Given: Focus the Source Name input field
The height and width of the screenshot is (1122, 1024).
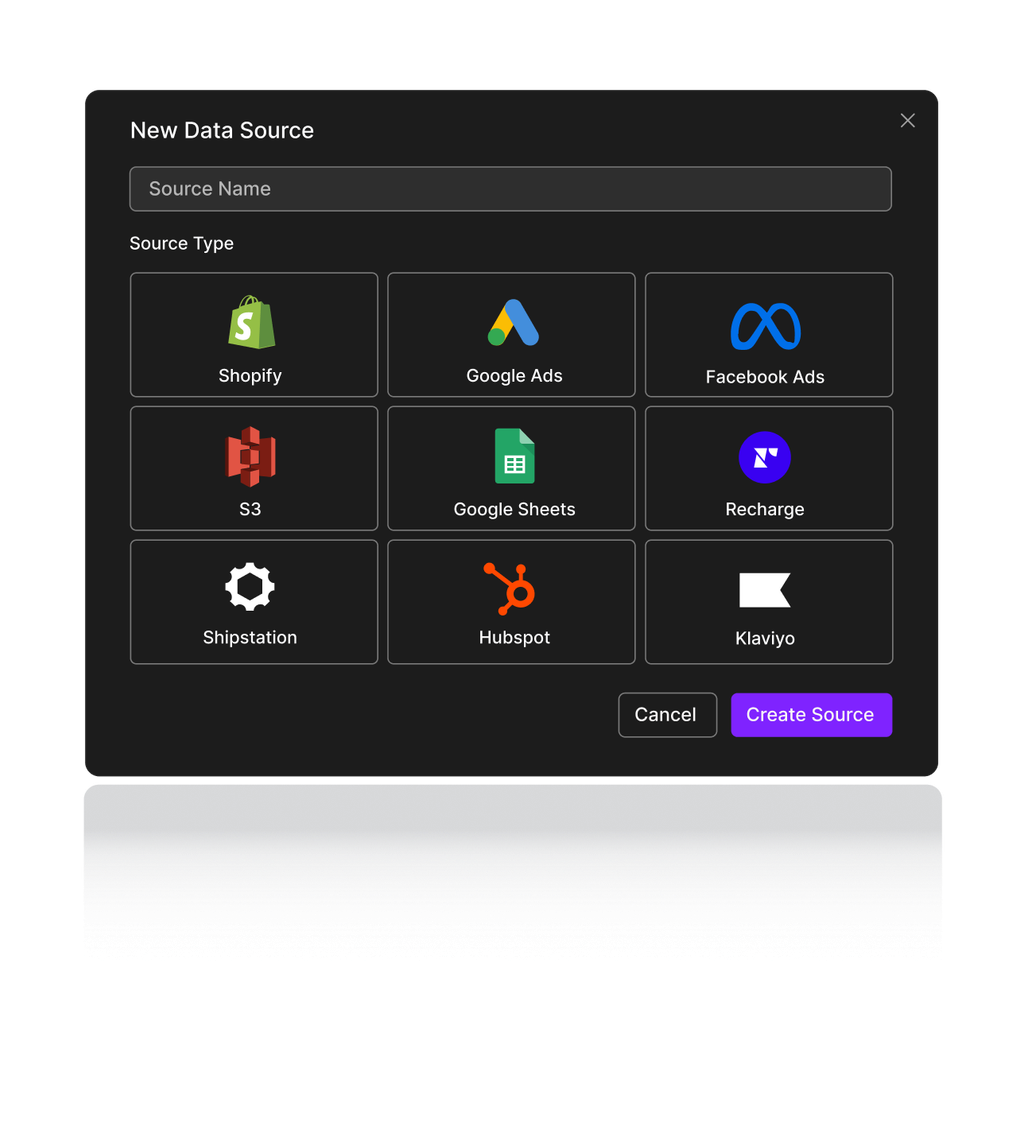Looking at the screenshot, I should [x=510, y=189].
